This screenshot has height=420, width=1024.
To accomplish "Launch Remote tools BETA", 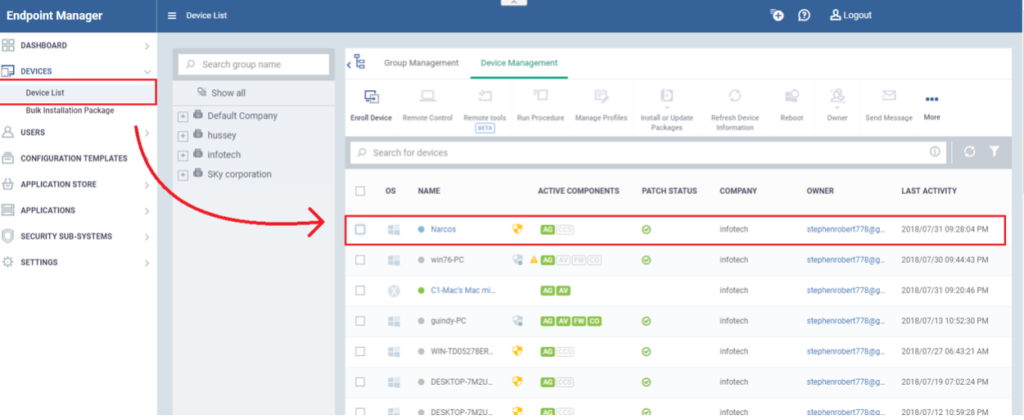I will pos(485,97).
